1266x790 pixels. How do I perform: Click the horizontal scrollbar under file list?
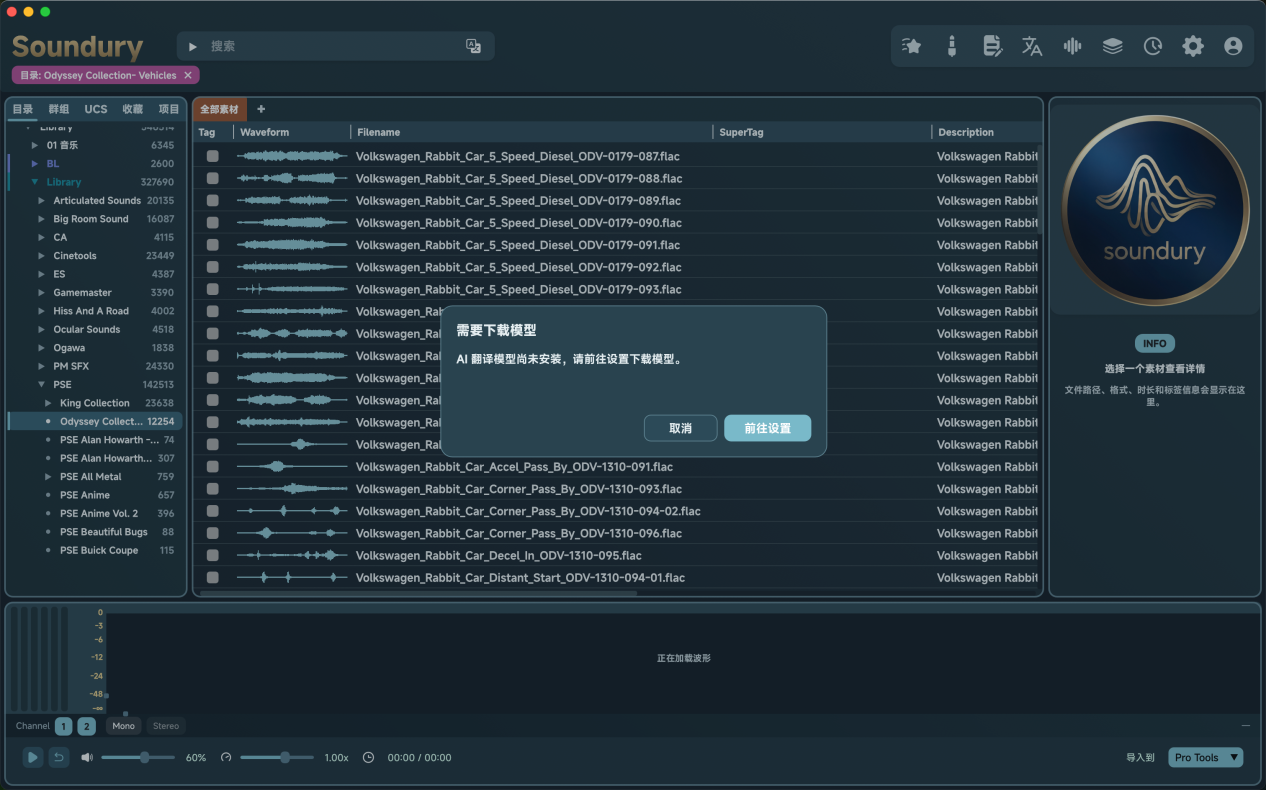[x=418, y=593]
